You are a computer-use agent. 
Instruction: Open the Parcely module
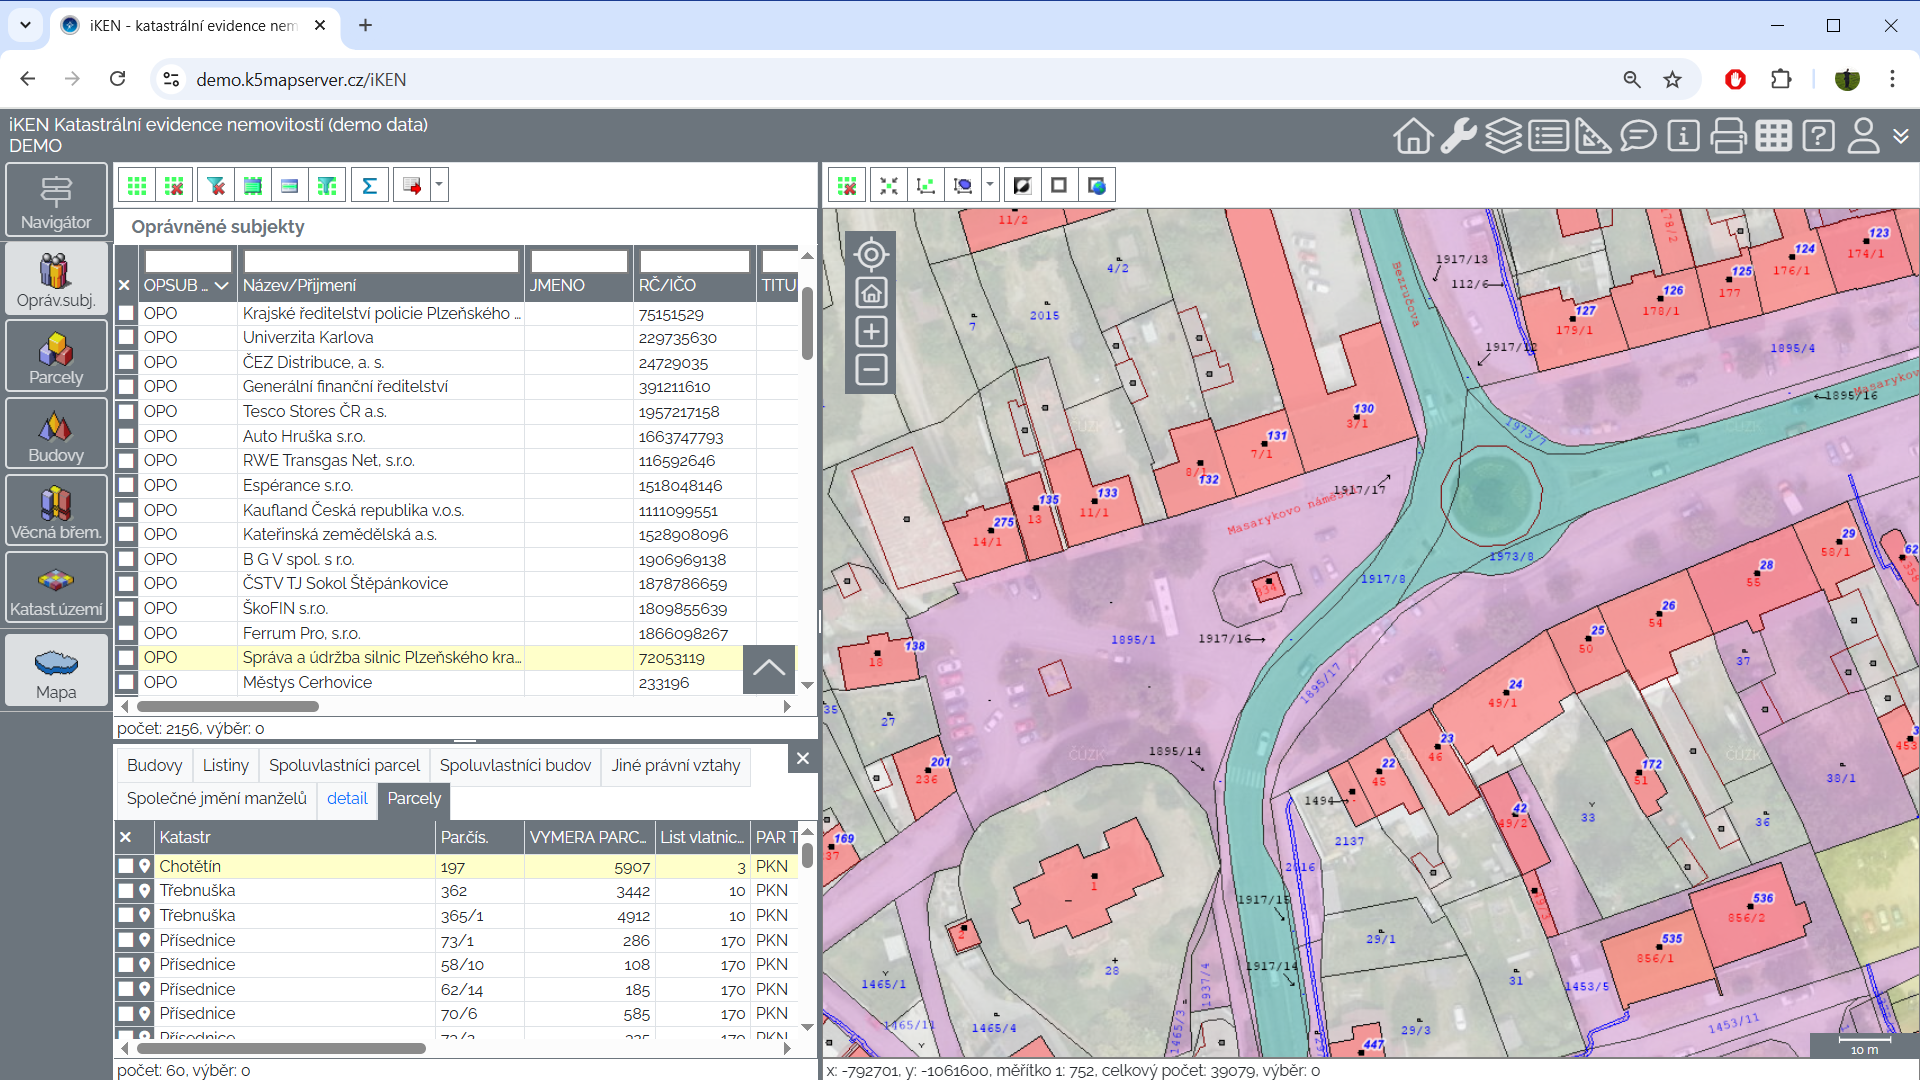pos(56,355)
